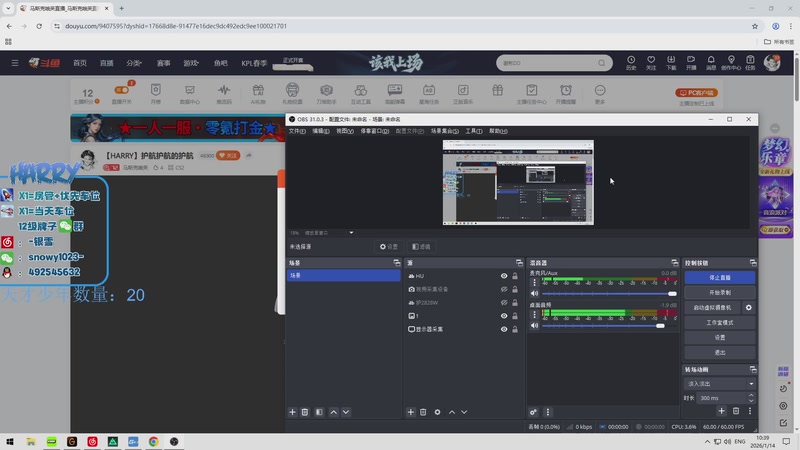Delete the selected scene with trash icon
Viewport: 800px width, 450px height.
[305, 412]
